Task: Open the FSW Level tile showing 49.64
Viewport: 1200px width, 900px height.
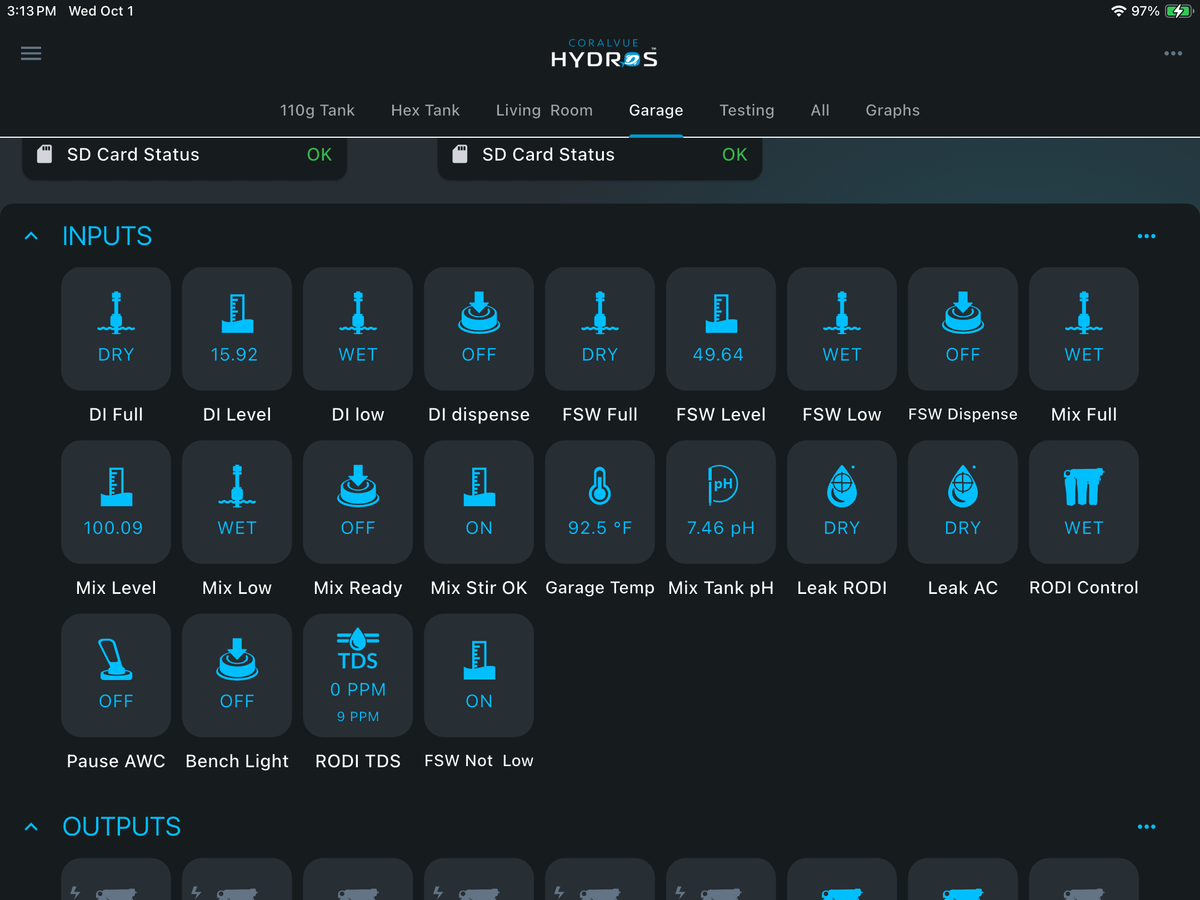Action: 721,328
